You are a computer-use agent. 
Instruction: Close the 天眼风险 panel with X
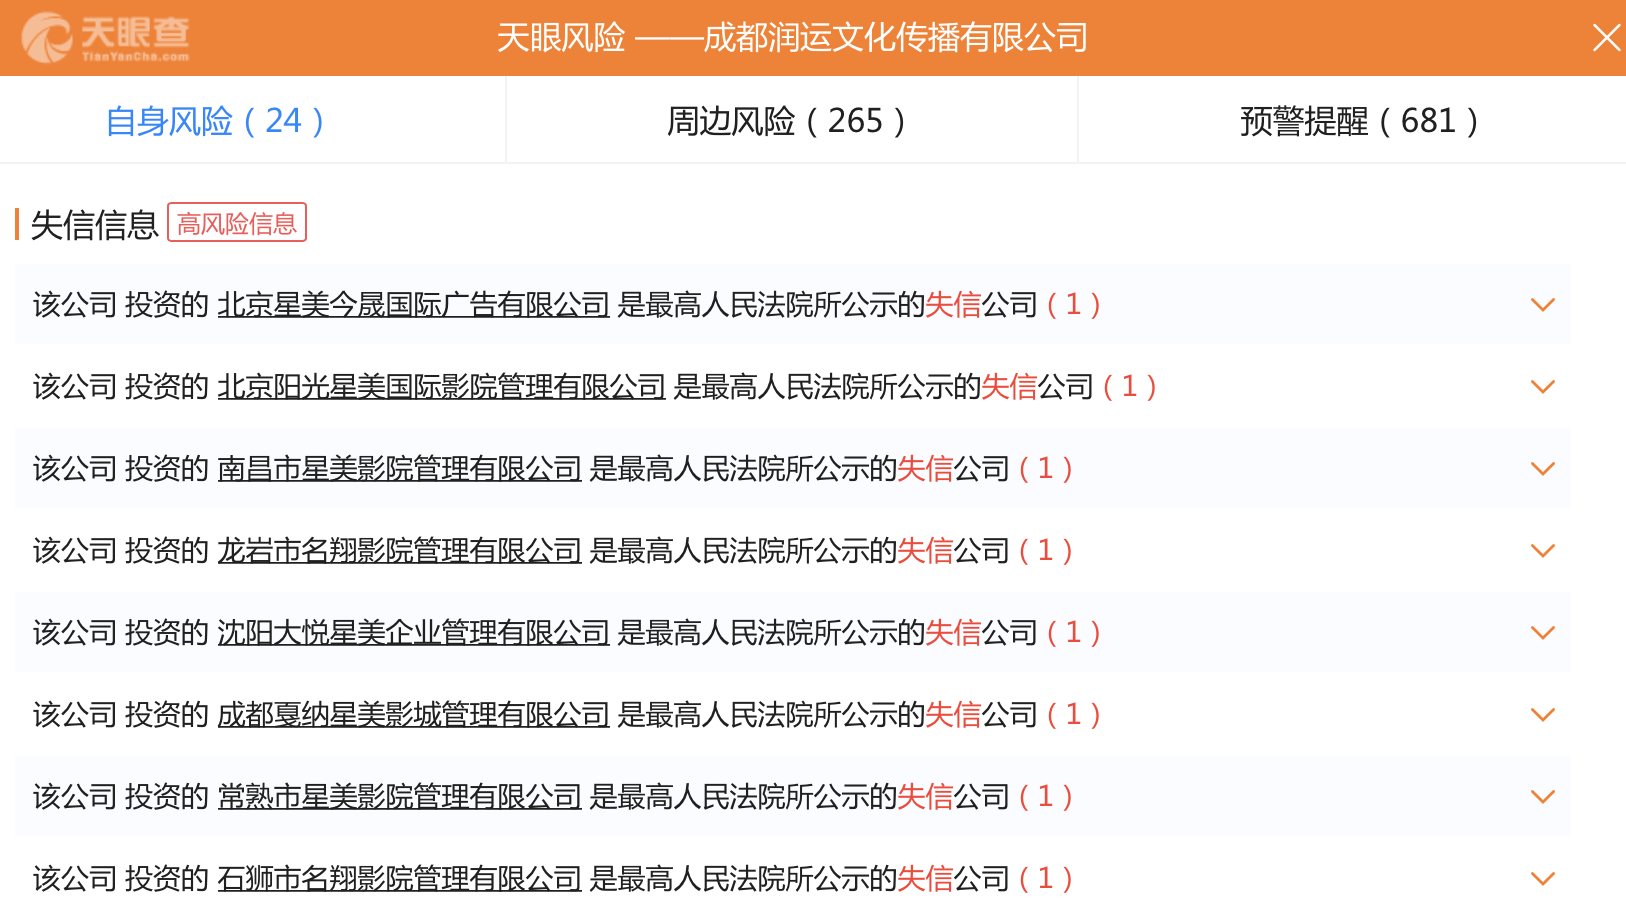tap(1606, 38)
